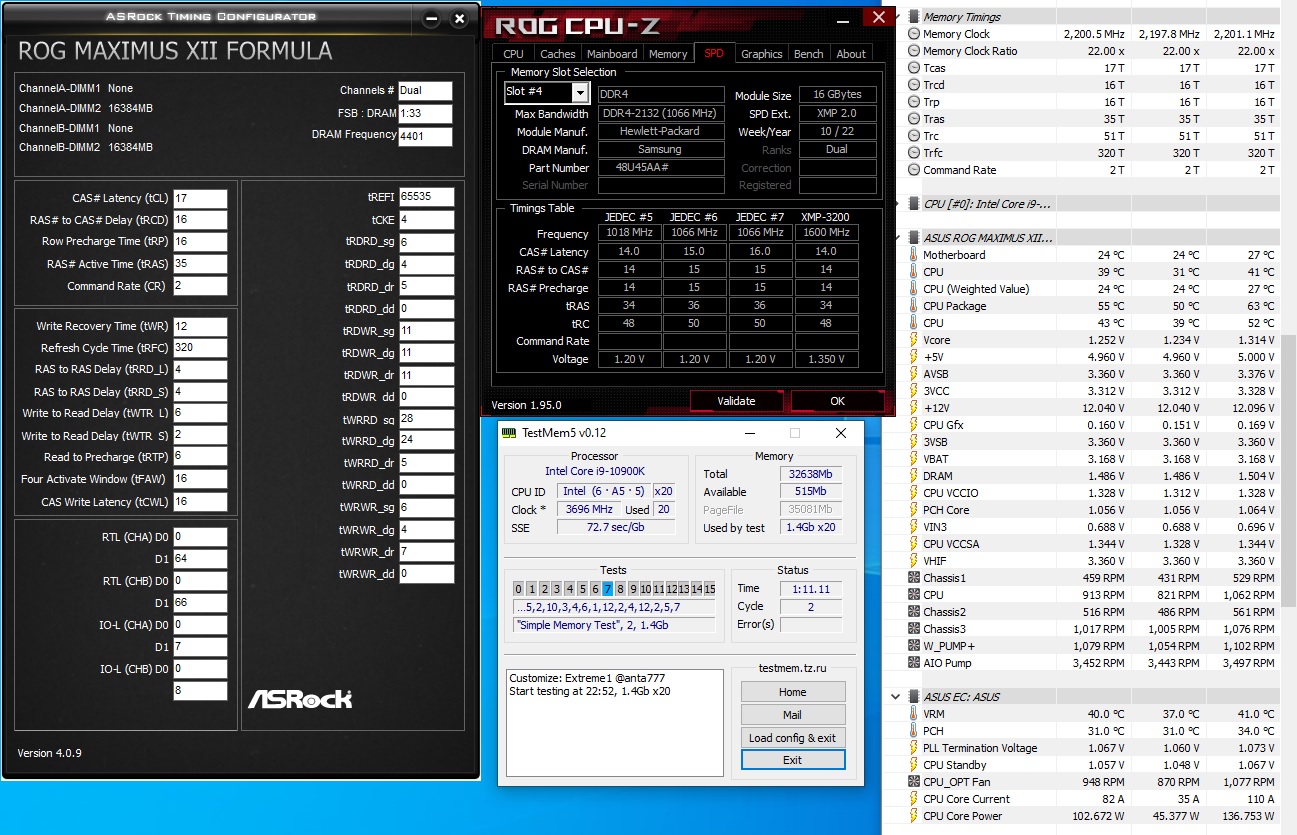Click the CPU Core Power lightning icon
This screenshot has width=1297, height=835.
coord(914,816)
